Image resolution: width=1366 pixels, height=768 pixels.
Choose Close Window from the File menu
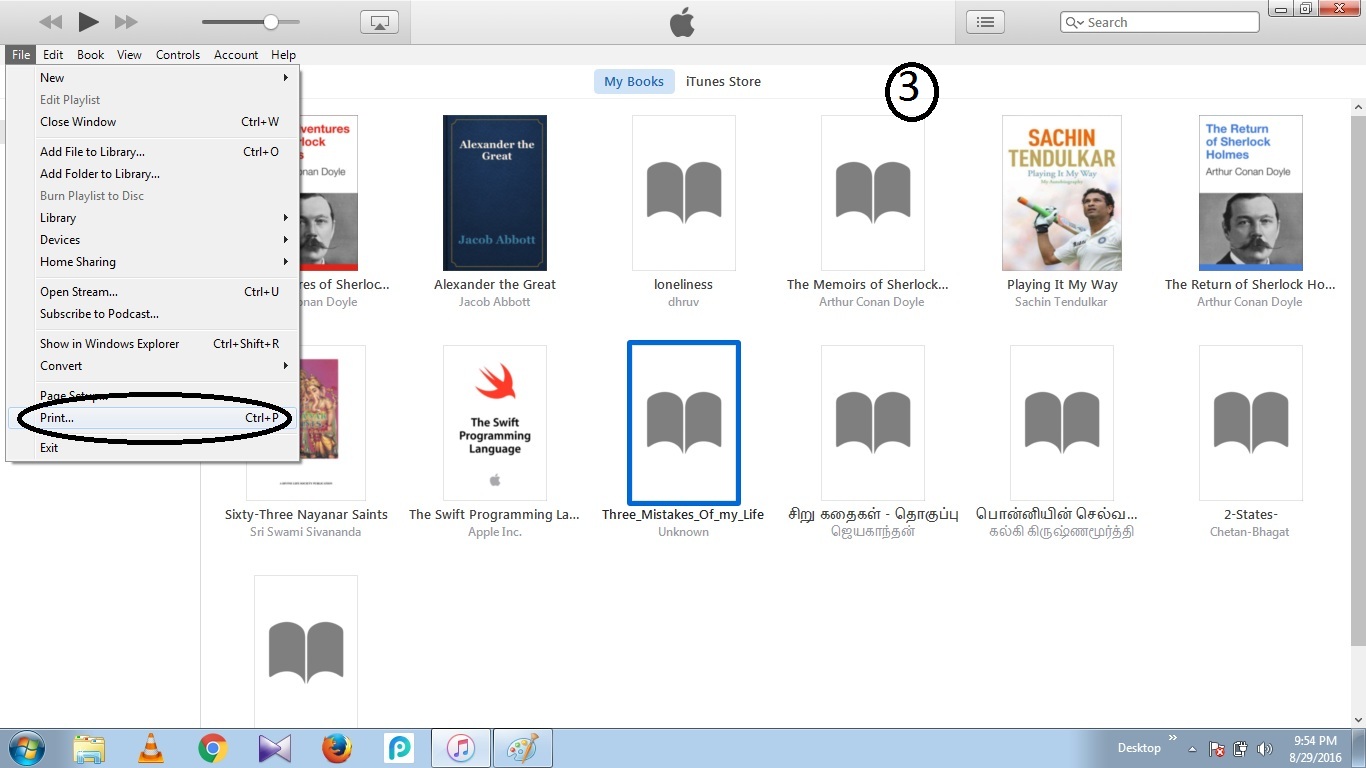point(152,122)
